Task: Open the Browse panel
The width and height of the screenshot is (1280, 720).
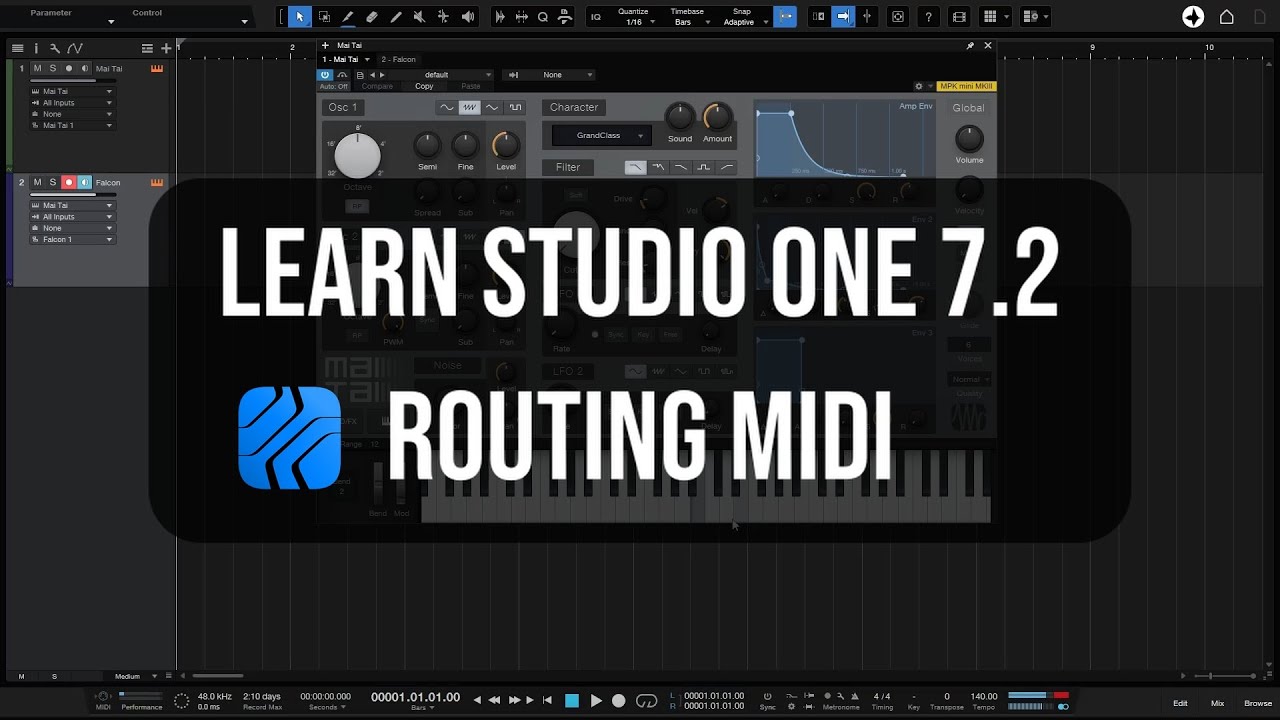Action: tap(1257, 703)
